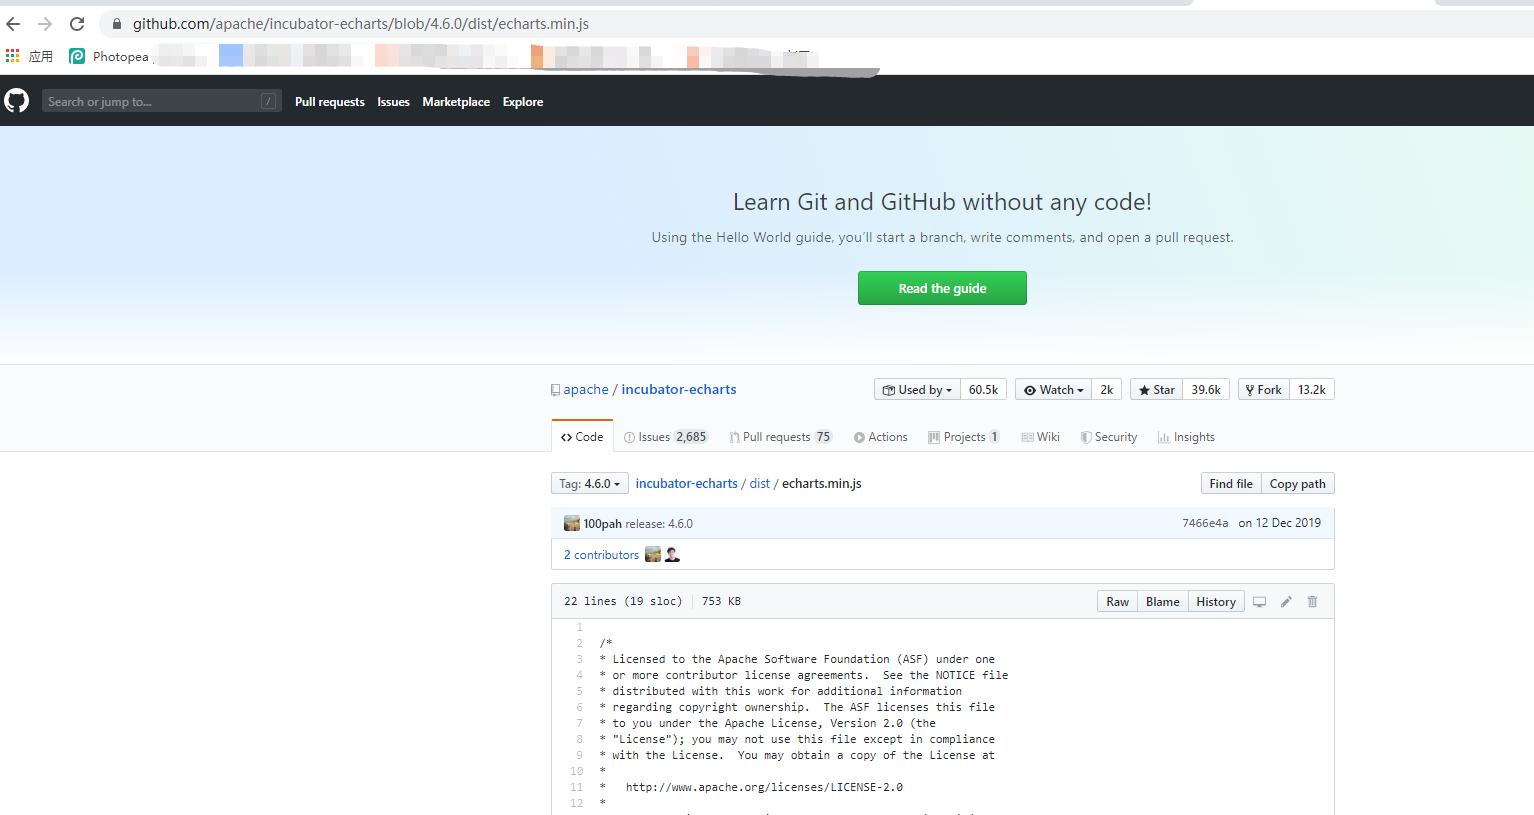Screen dimensions: 1534x815
Task: Open the Tag: 4.6.0 branch selector
Action: tap(590, 483)
